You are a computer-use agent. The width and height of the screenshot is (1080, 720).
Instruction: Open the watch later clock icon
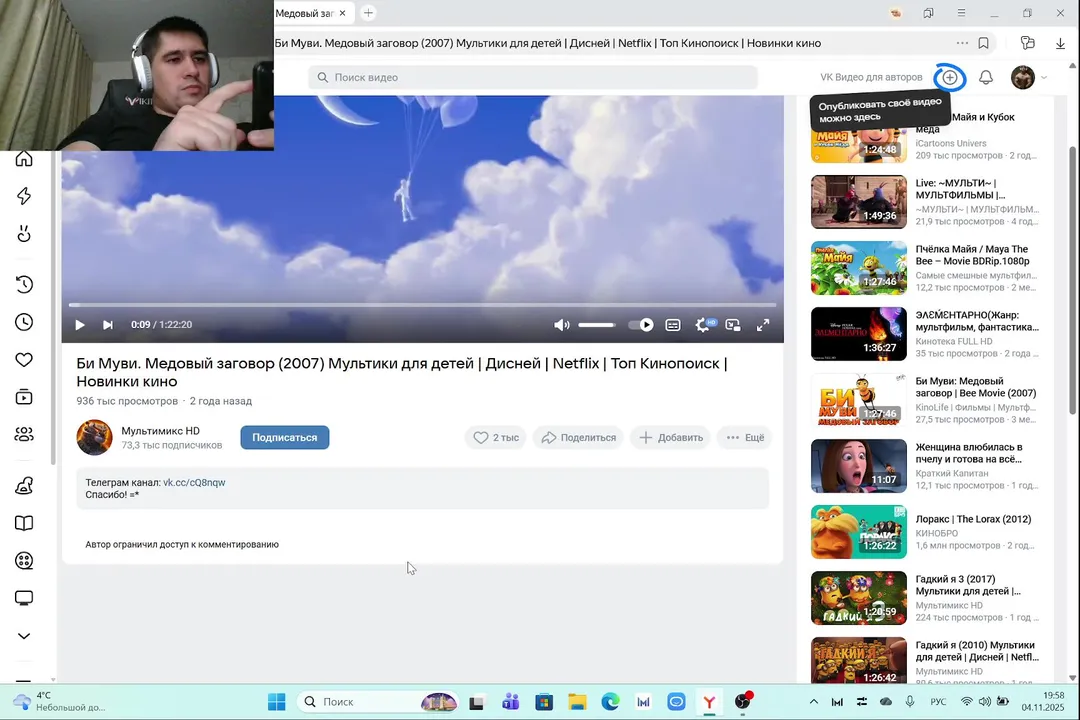coord(24,322)
